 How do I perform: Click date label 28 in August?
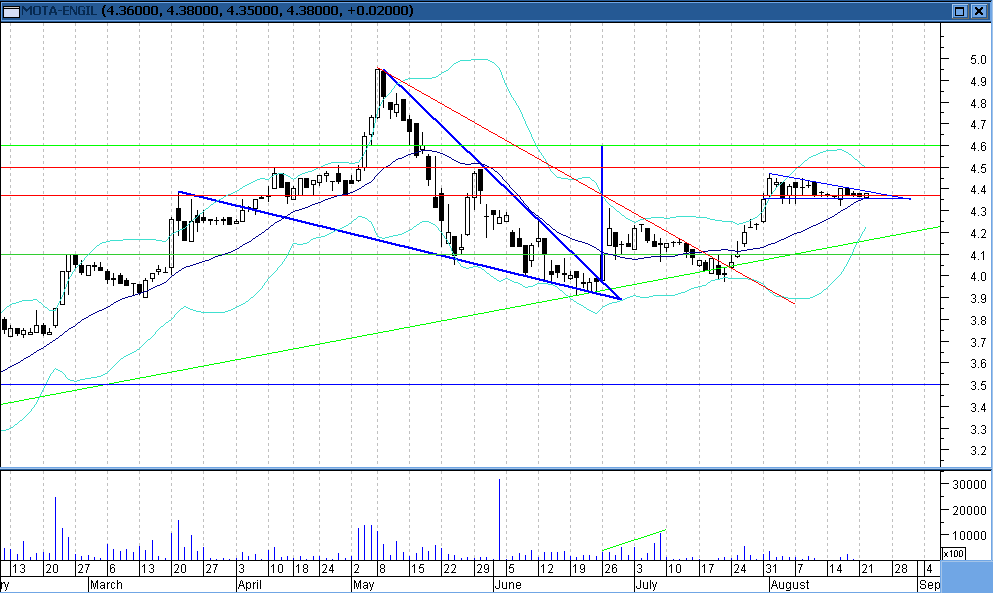[900, 569]
